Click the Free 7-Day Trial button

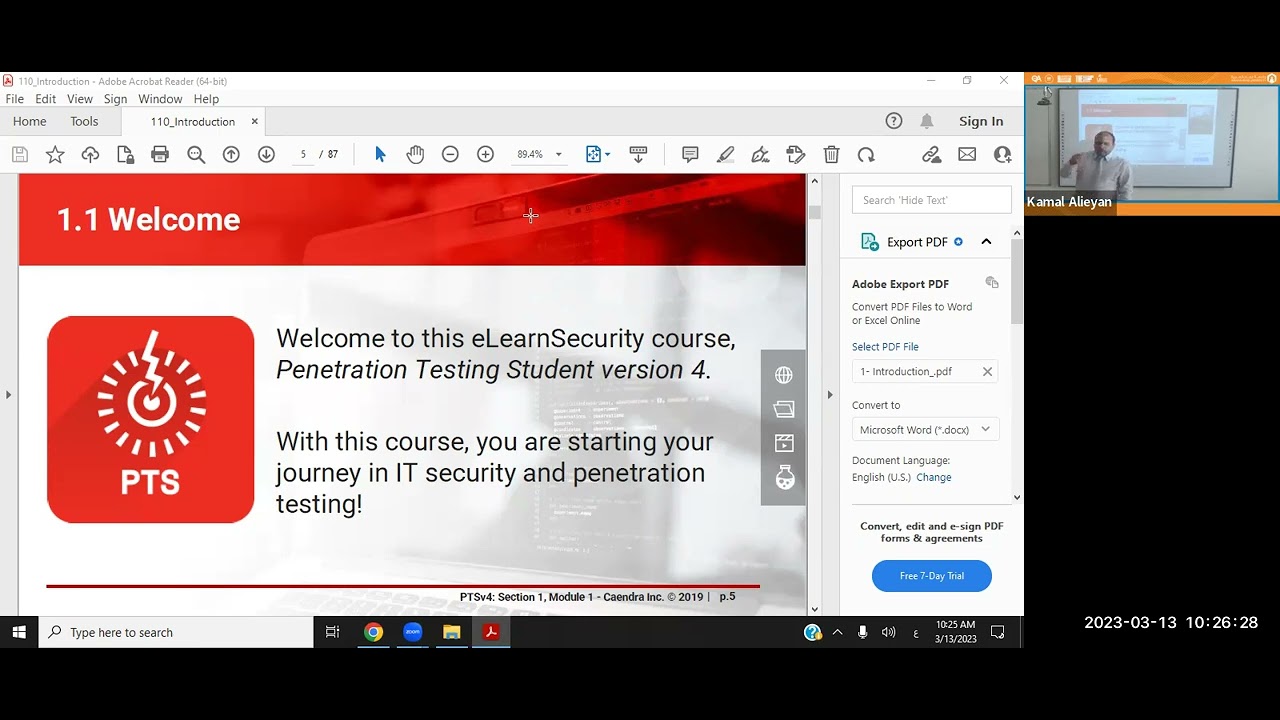coord(932,576)
